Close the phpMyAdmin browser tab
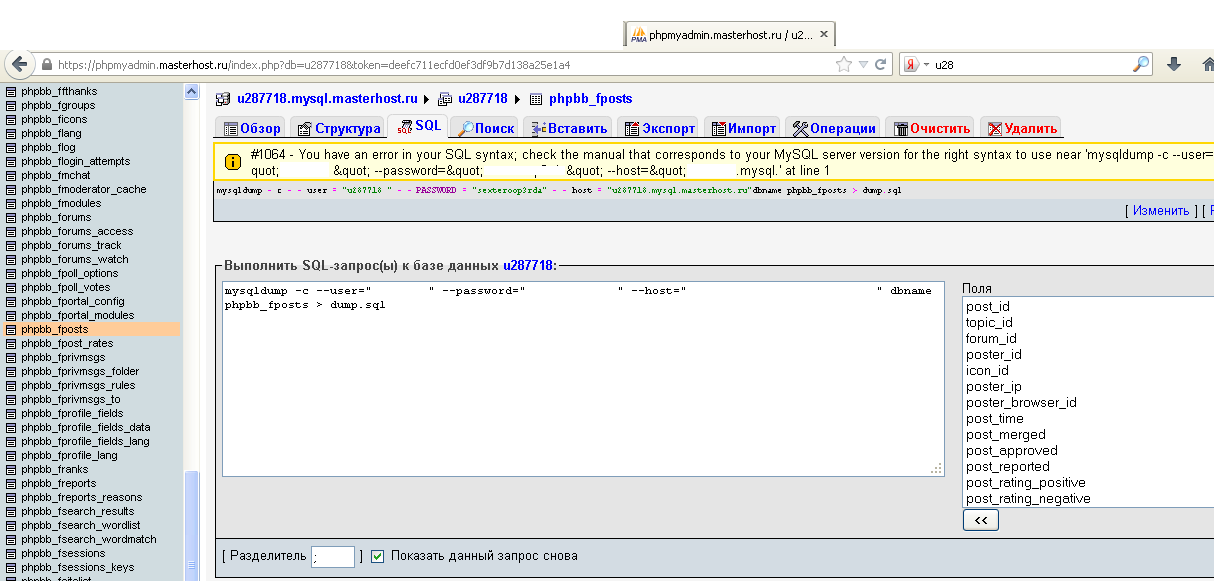The image size is (1214, 581). pyautogui.click(x=824, y=34)
